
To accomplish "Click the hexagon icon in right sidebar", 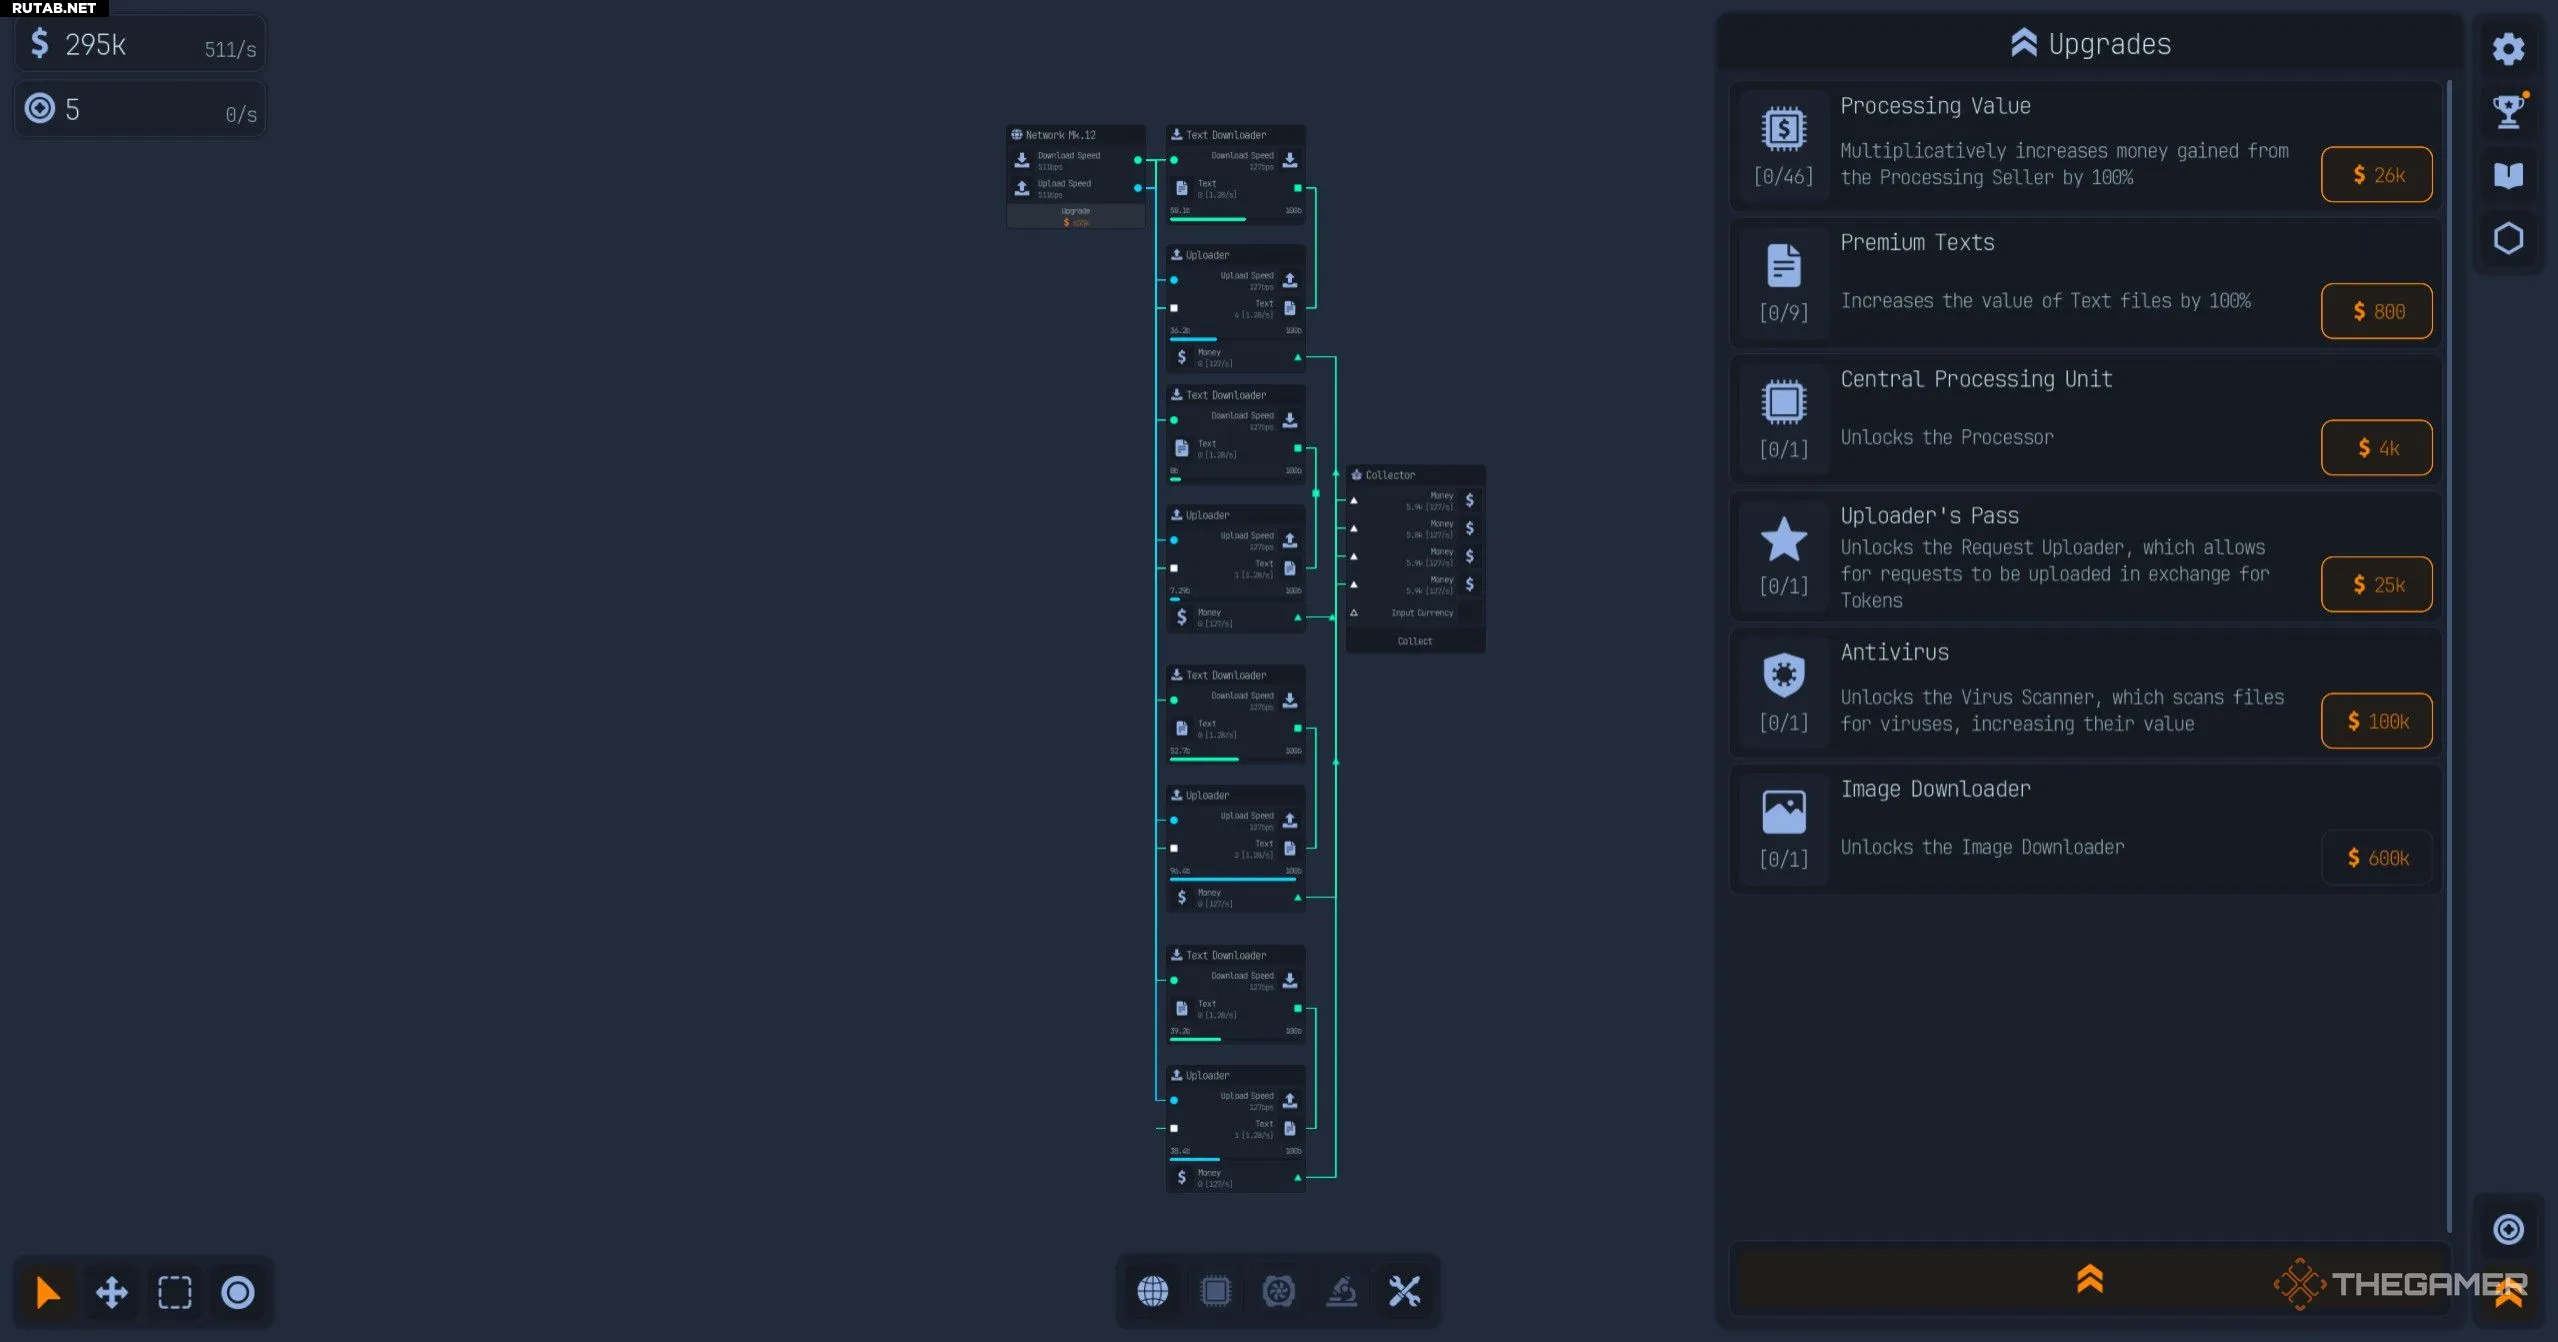I will point(2507,238).
